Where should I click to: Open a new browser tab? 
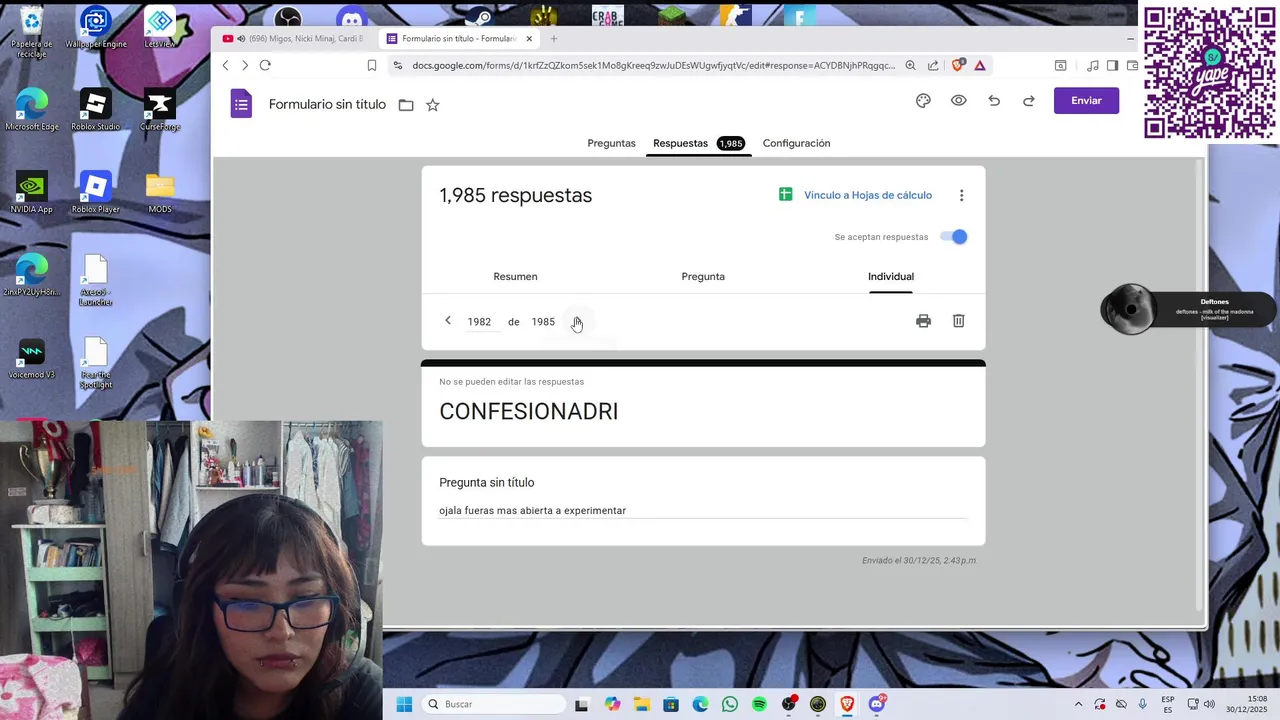tap(553, 39)
